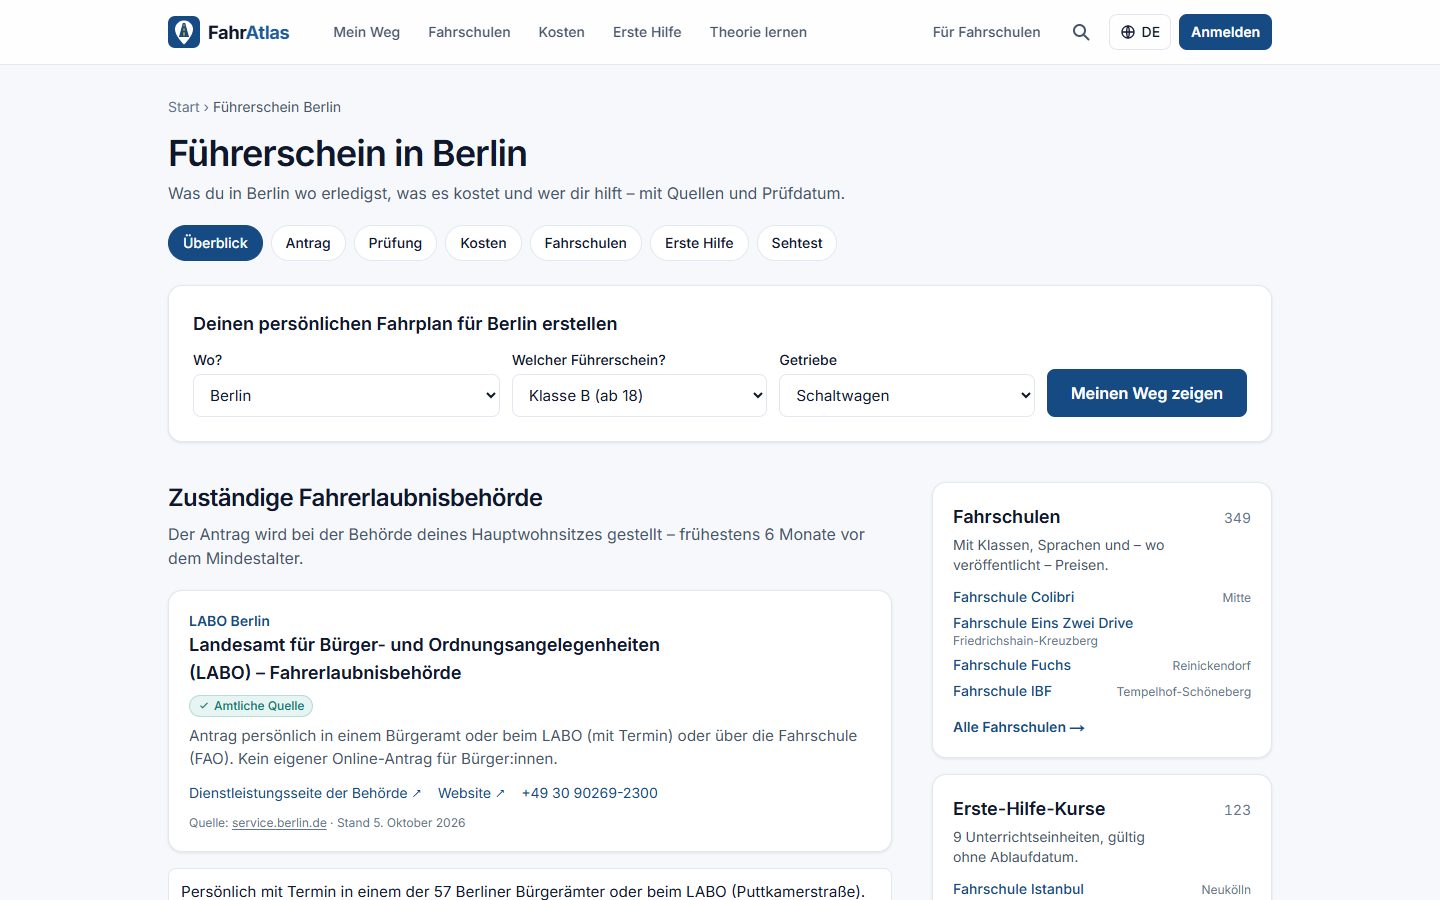Click the Alle Fahrschulen arrow link

tap(1019, 727)
